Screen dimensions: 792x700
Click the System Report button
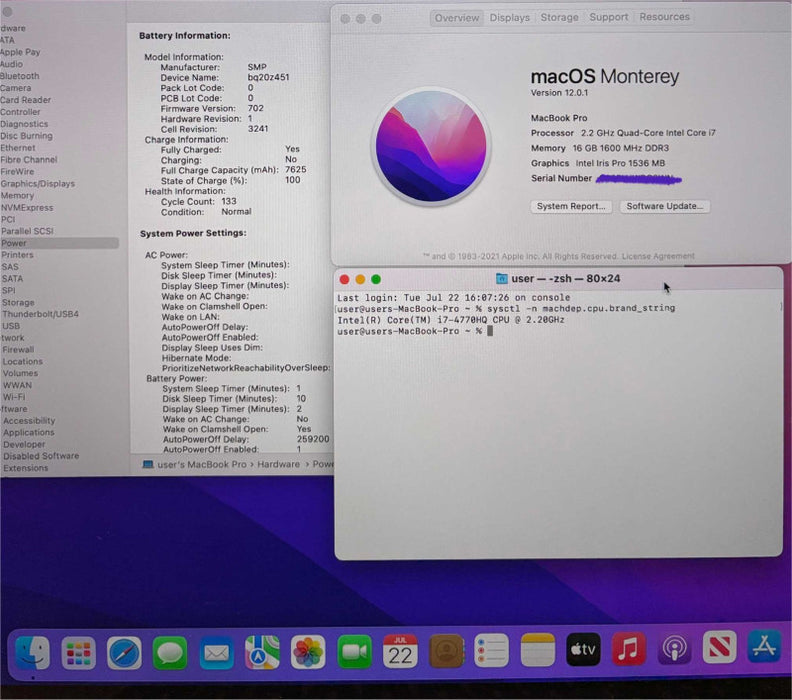(x=571, y=207)
